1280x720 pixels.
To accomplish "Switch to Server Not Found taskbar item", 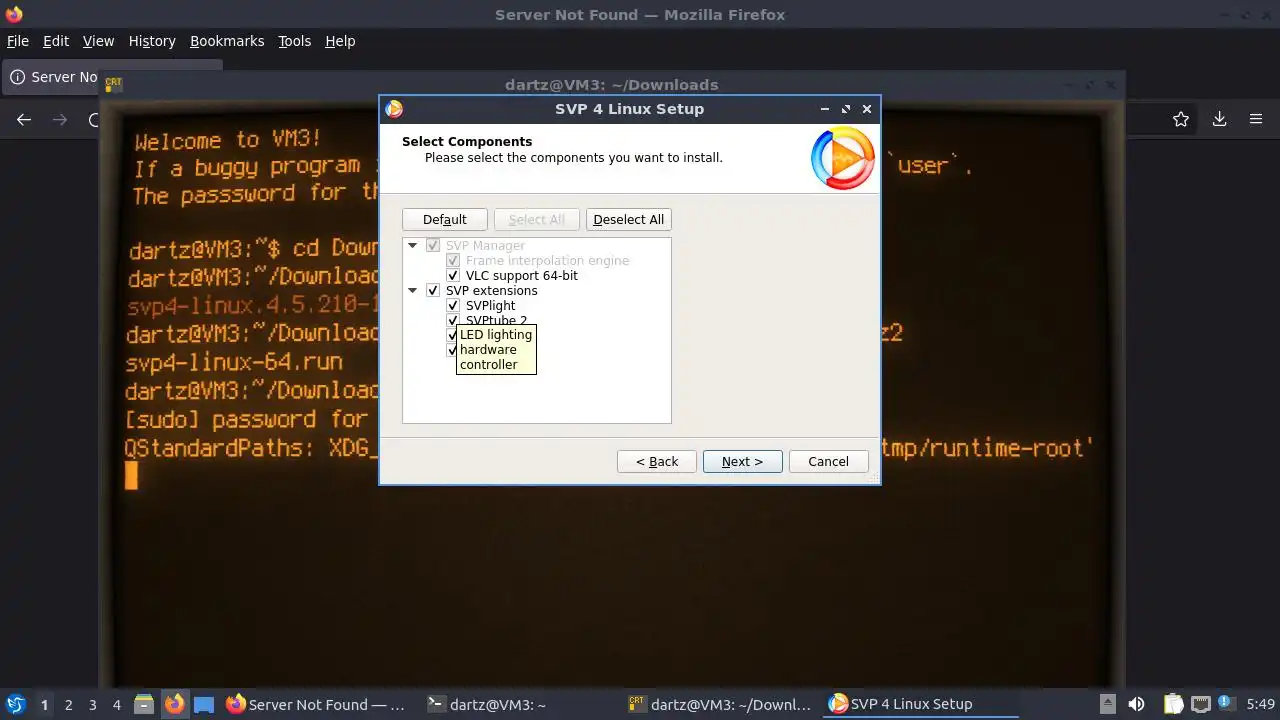I will click(316, 705).
